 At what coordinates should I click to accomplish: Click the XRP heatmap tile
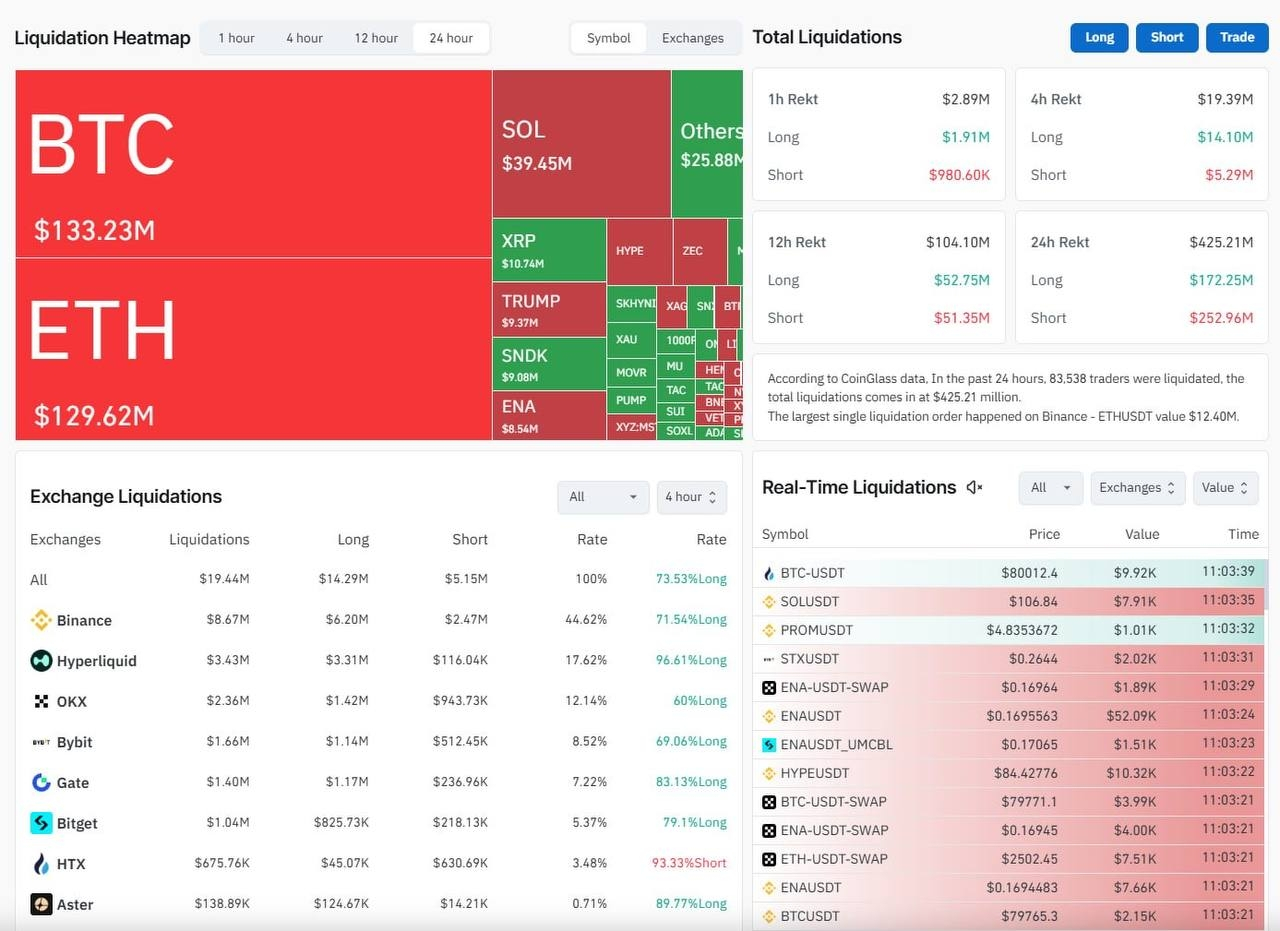tap(549, 250)
